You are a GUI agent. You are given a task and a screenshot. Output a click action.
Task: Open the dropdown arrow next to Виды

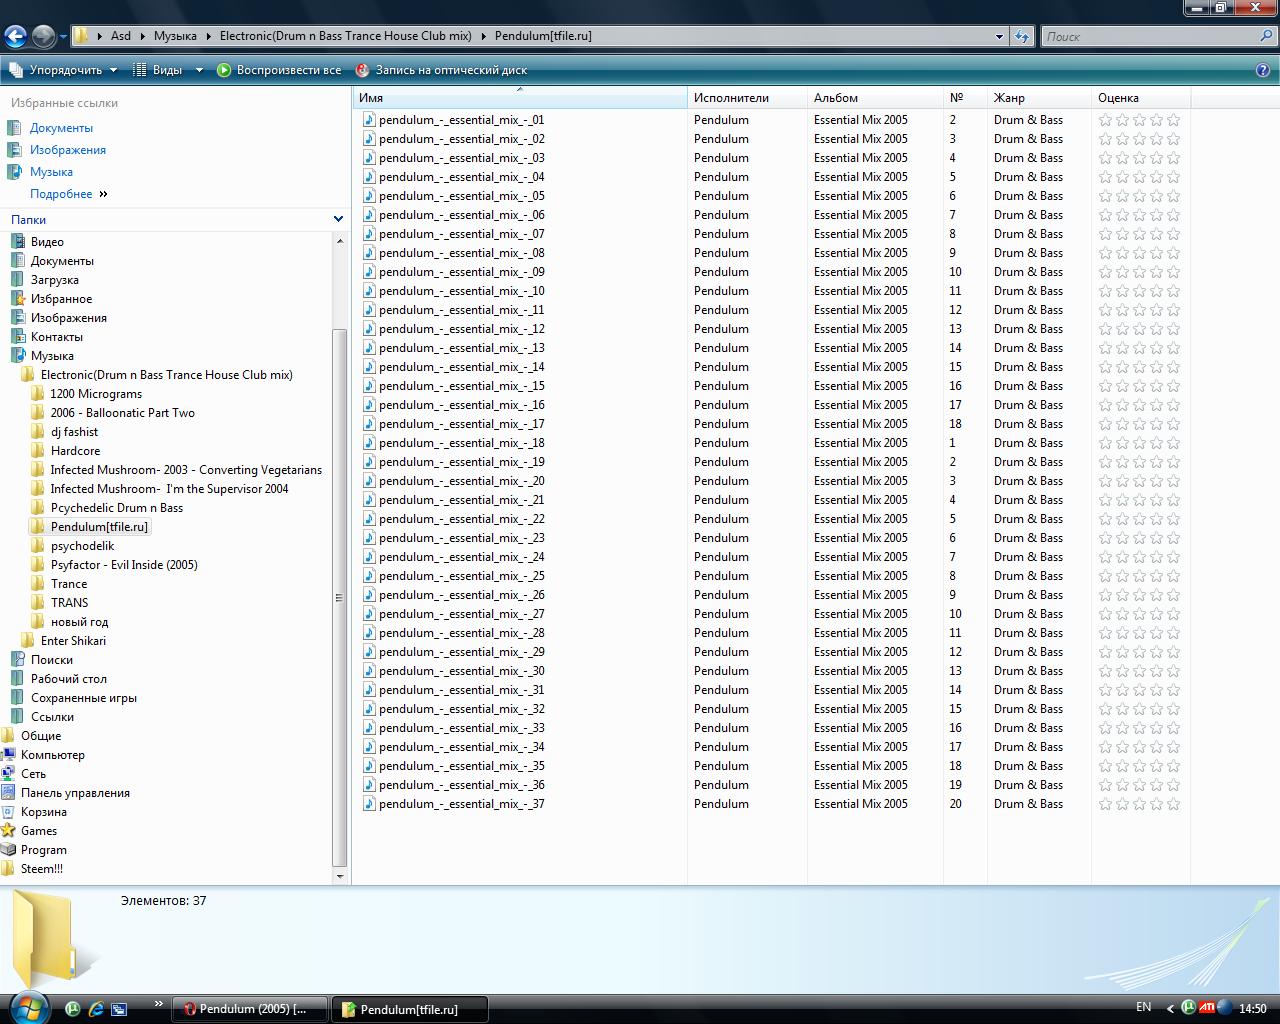(199, 70)
